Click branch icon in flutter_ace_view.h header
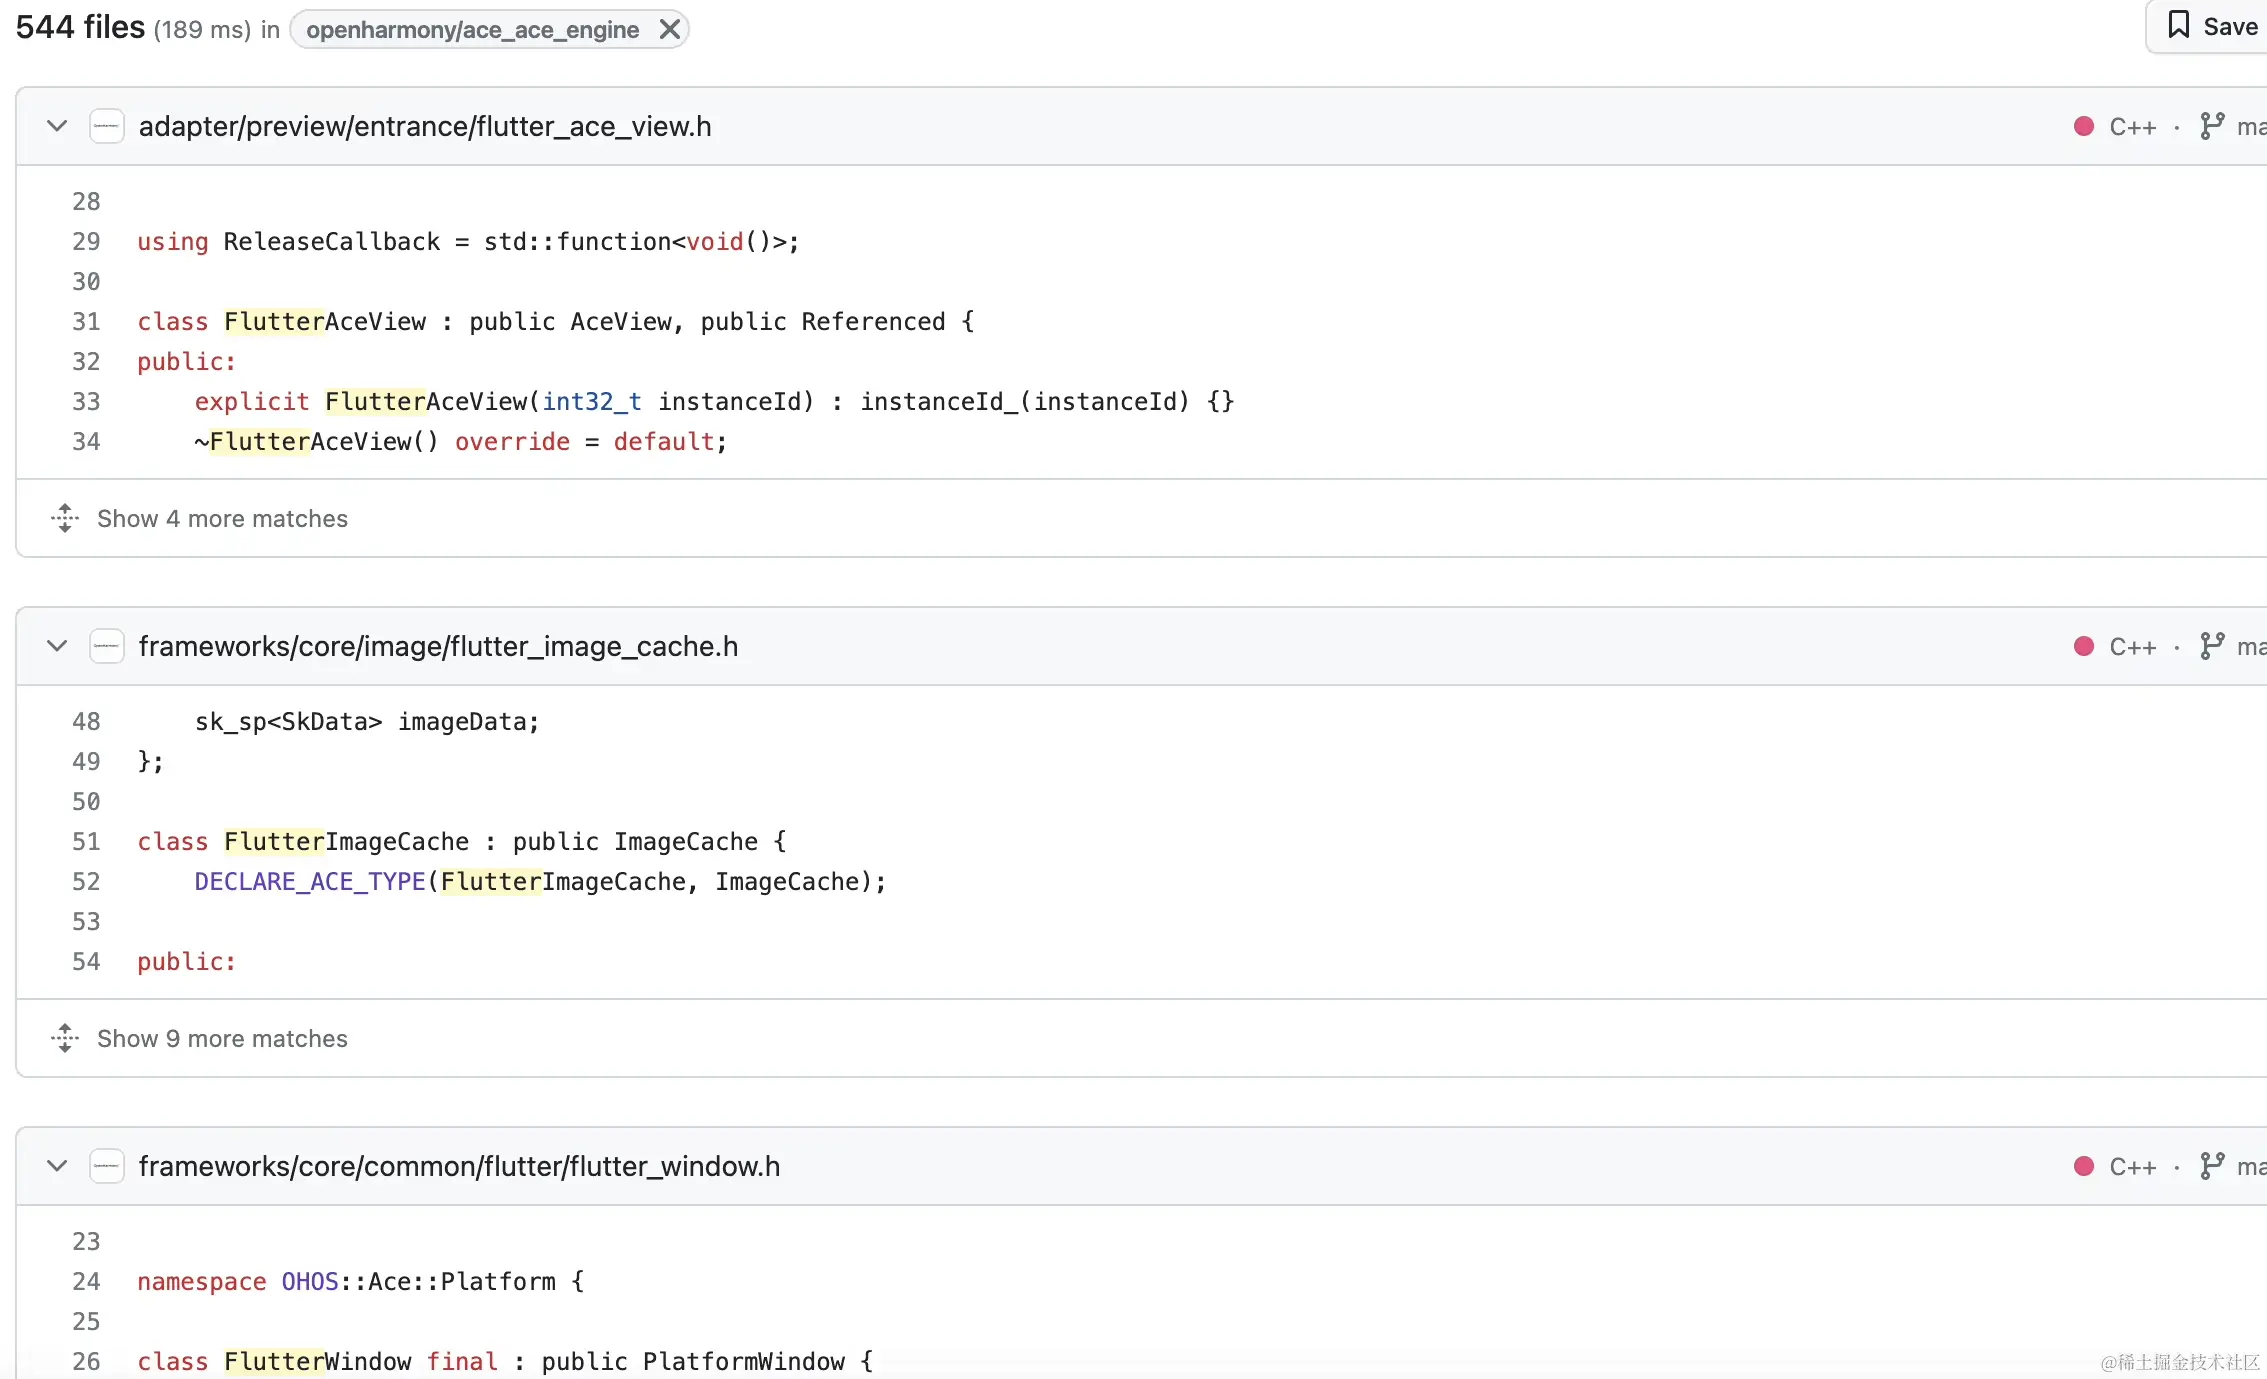The width and height of the screenshot is (2267, 1379). (2212, 126)
